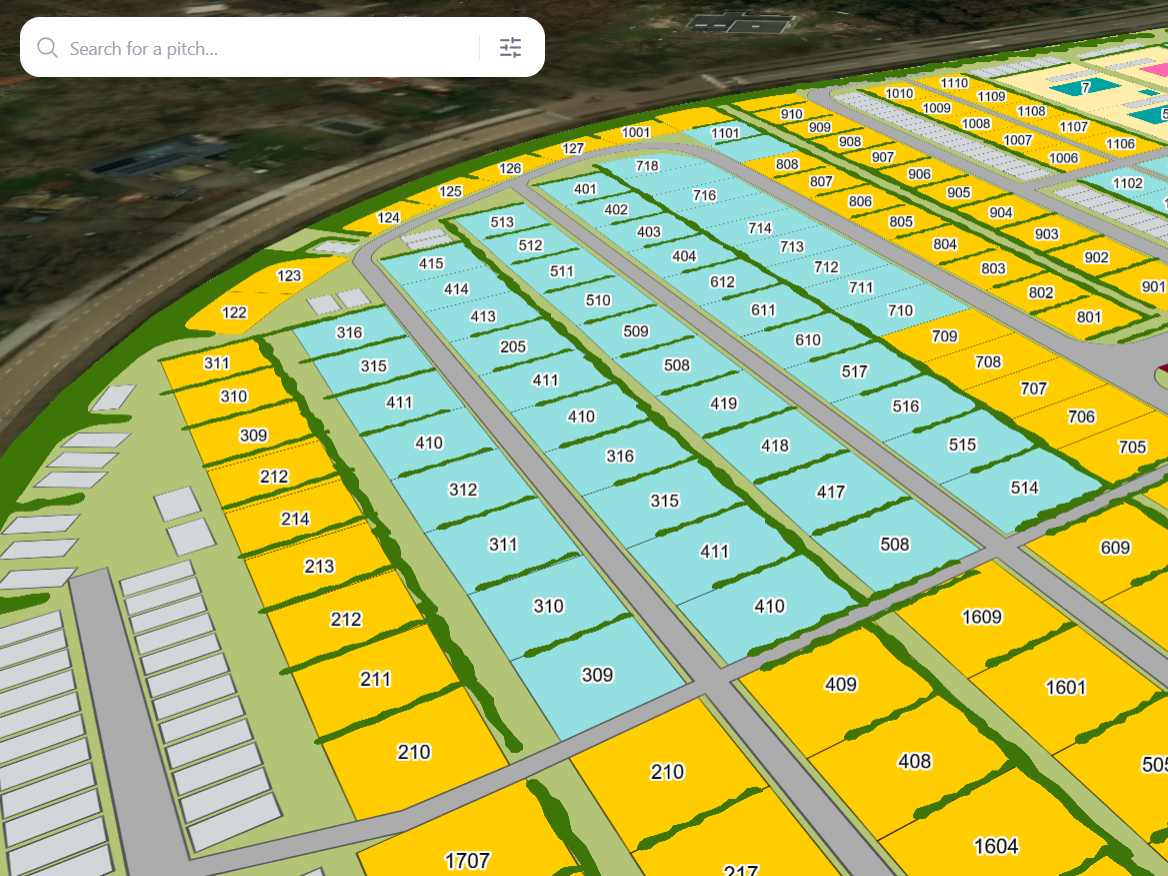Pick pitch 710
This screenshot has height=876, width=1168.
coord(900,310)
